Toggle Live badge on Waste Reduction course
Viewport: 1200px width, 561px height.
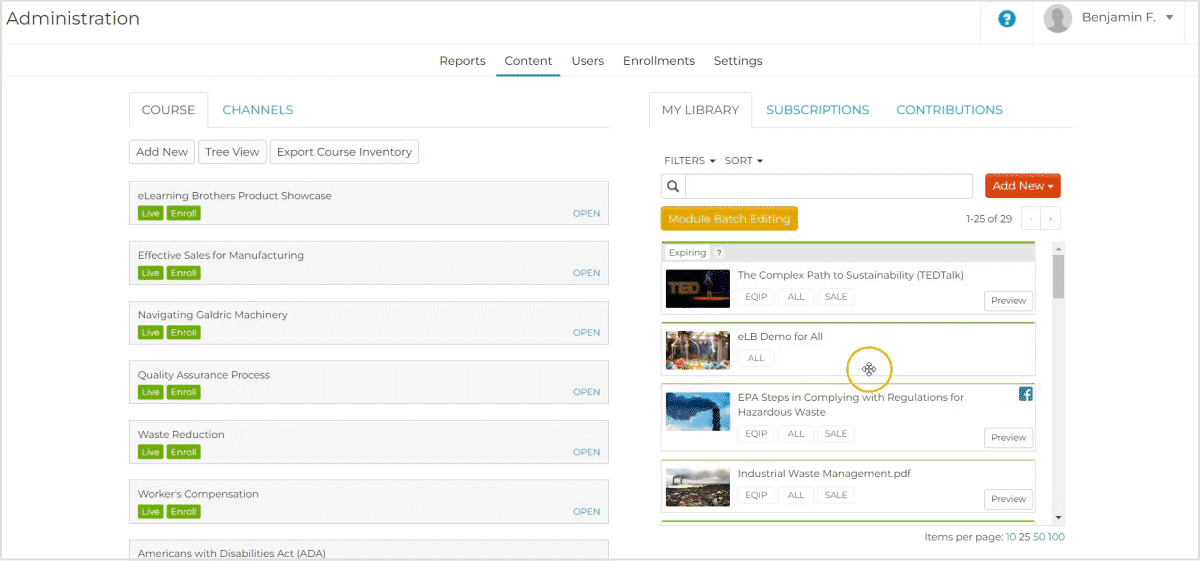[150, 452]
